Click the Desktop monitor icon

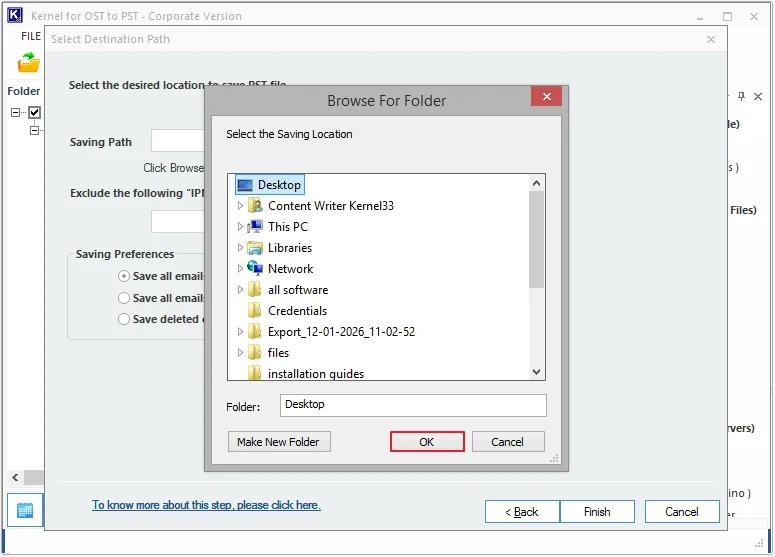(245, 185)
